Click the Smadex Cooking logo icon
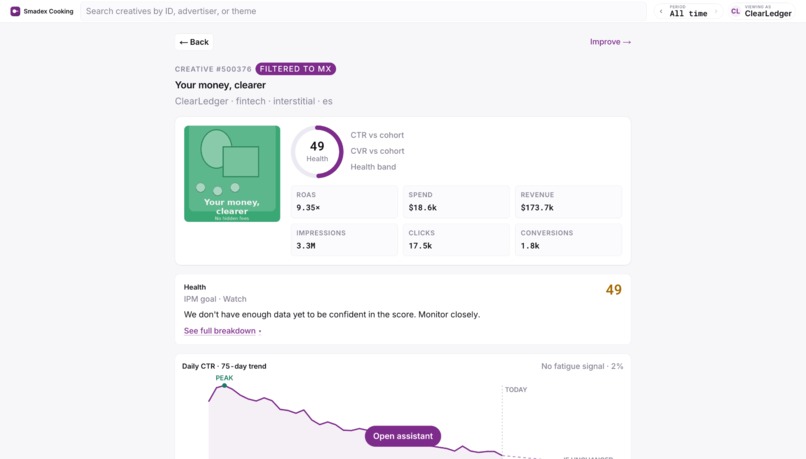 [15, 11]
